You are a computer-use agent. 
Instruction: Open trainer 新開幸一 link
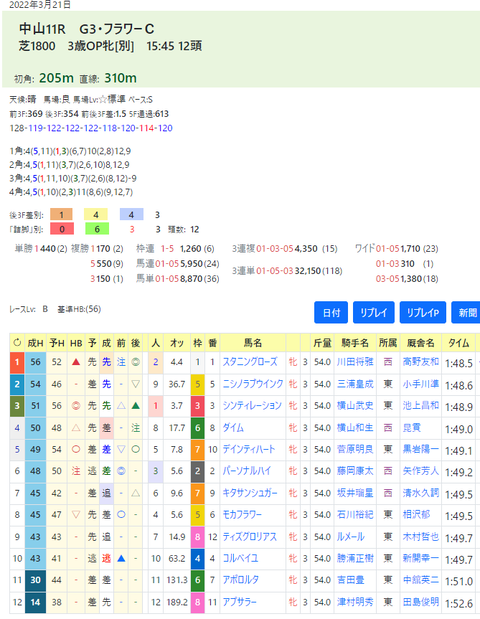click(x=421, y=559)
